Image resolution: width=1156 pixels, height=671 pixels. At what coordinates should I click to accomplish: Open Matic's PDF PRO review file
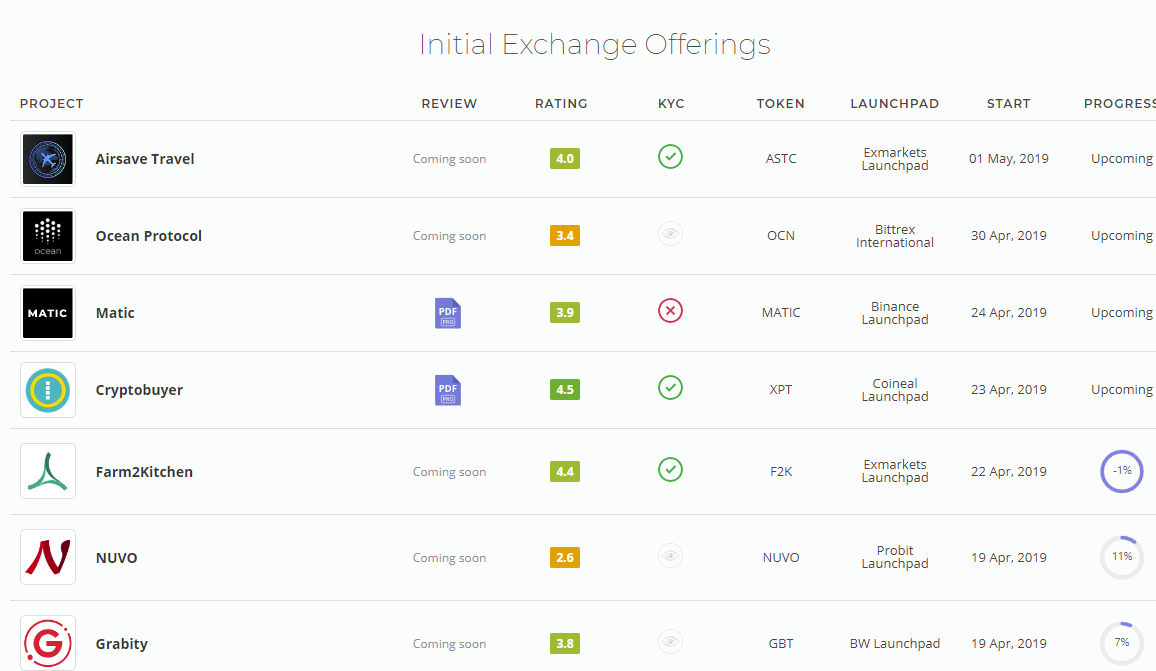pos(448,313)
